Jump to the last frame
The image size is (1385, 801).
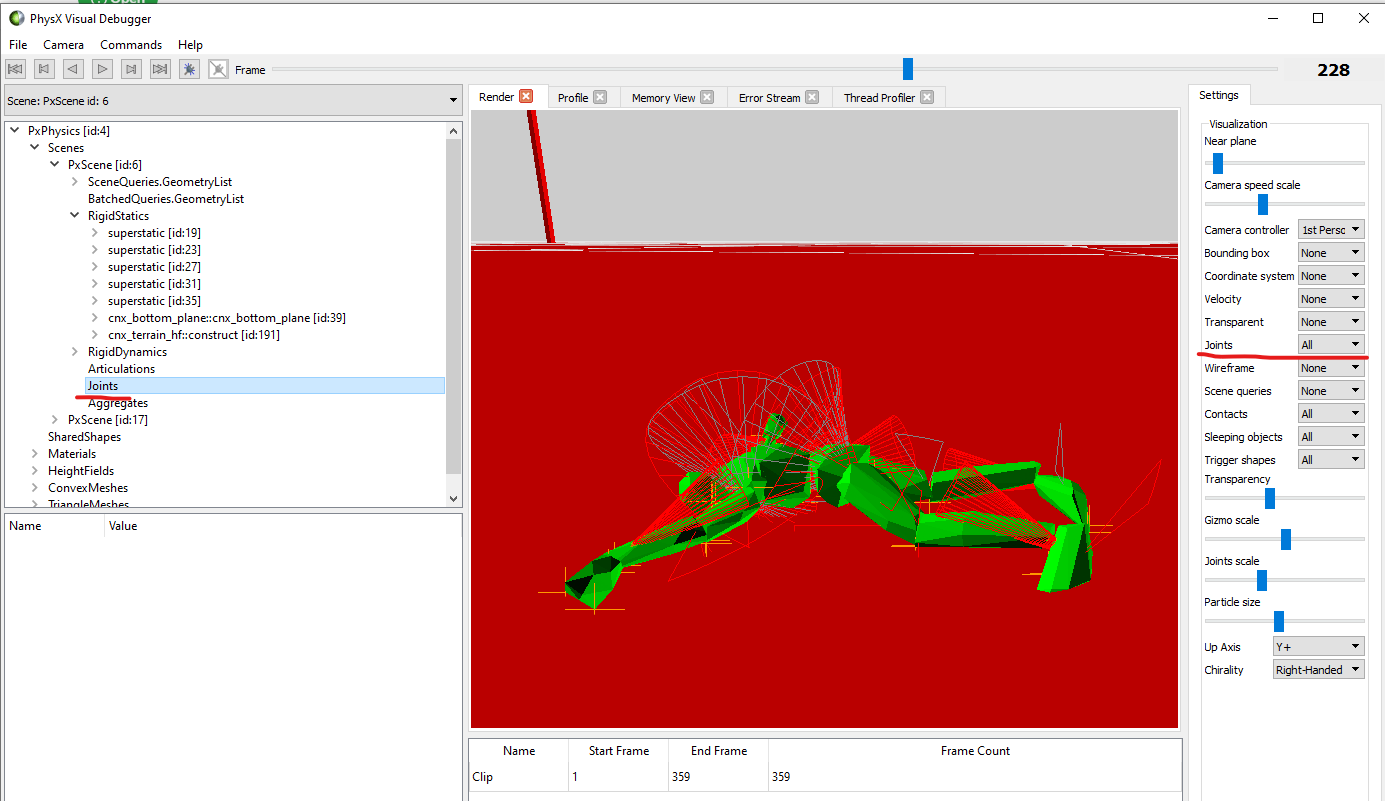click(x=159, y=68)
